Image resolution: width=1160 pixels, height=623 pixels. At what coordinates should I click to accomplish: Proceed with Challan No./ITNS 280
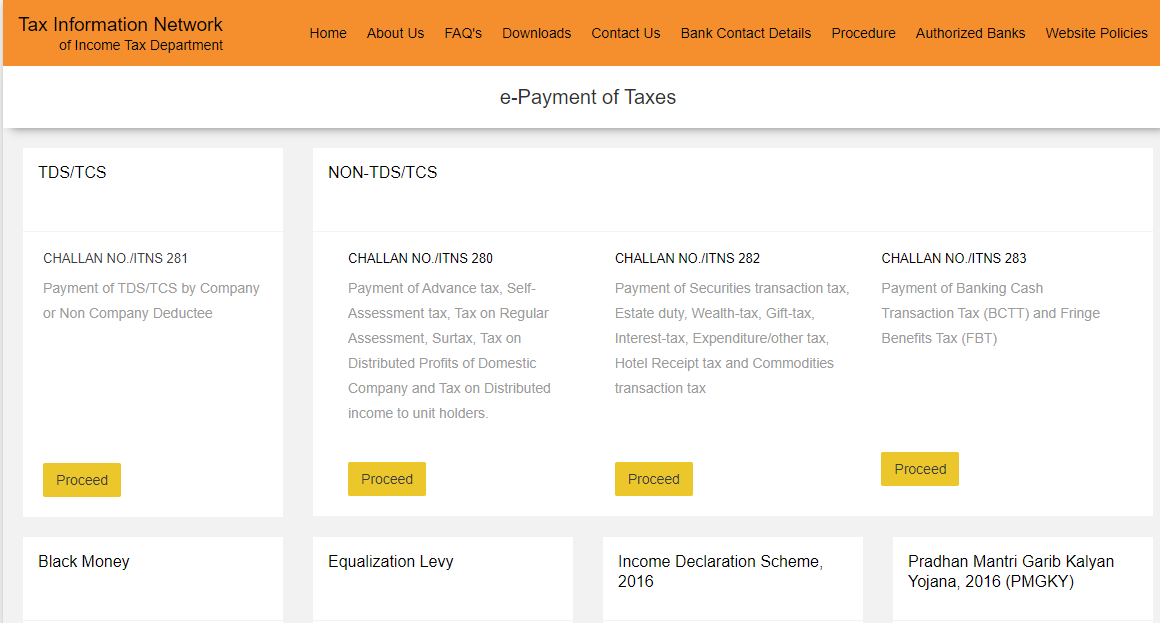(387, 479)
